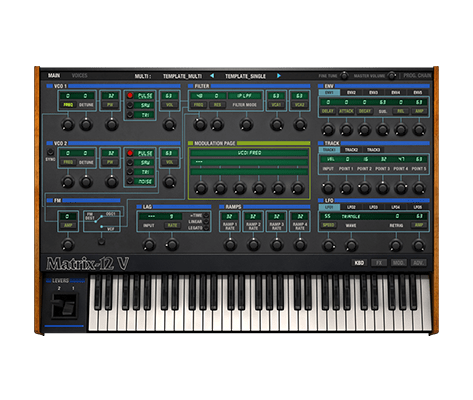
Task: Click the TEMPLATE_MULTI preset name
Action: pyautogui.click(x=182, y=76)
